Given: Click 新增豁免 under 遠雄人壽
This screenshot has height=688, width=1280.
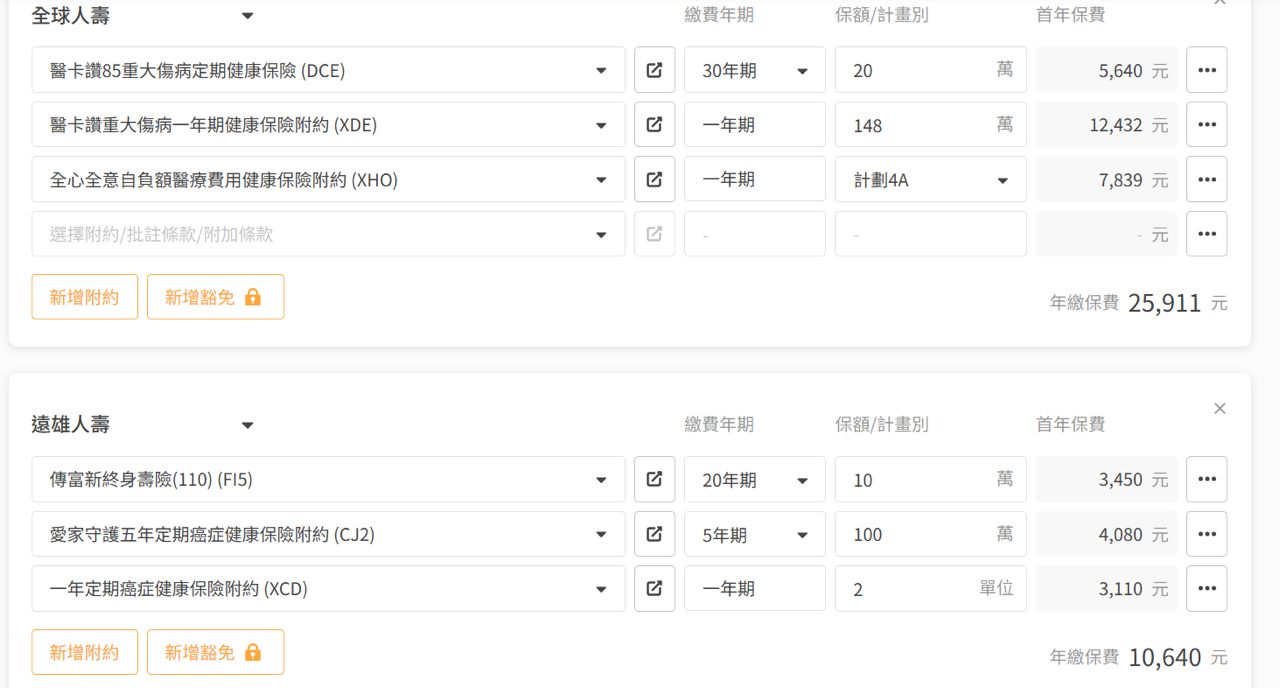Looking at the screenshot, I should tap(215, 652).
